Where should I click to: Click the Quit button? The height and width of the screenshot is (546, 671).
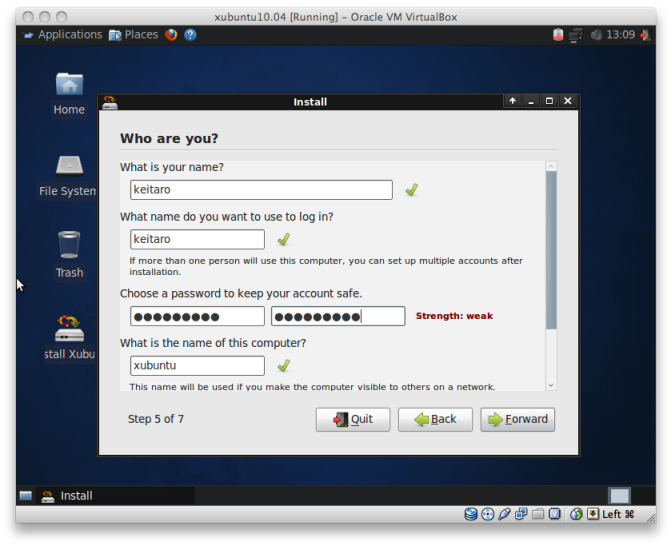353,419
